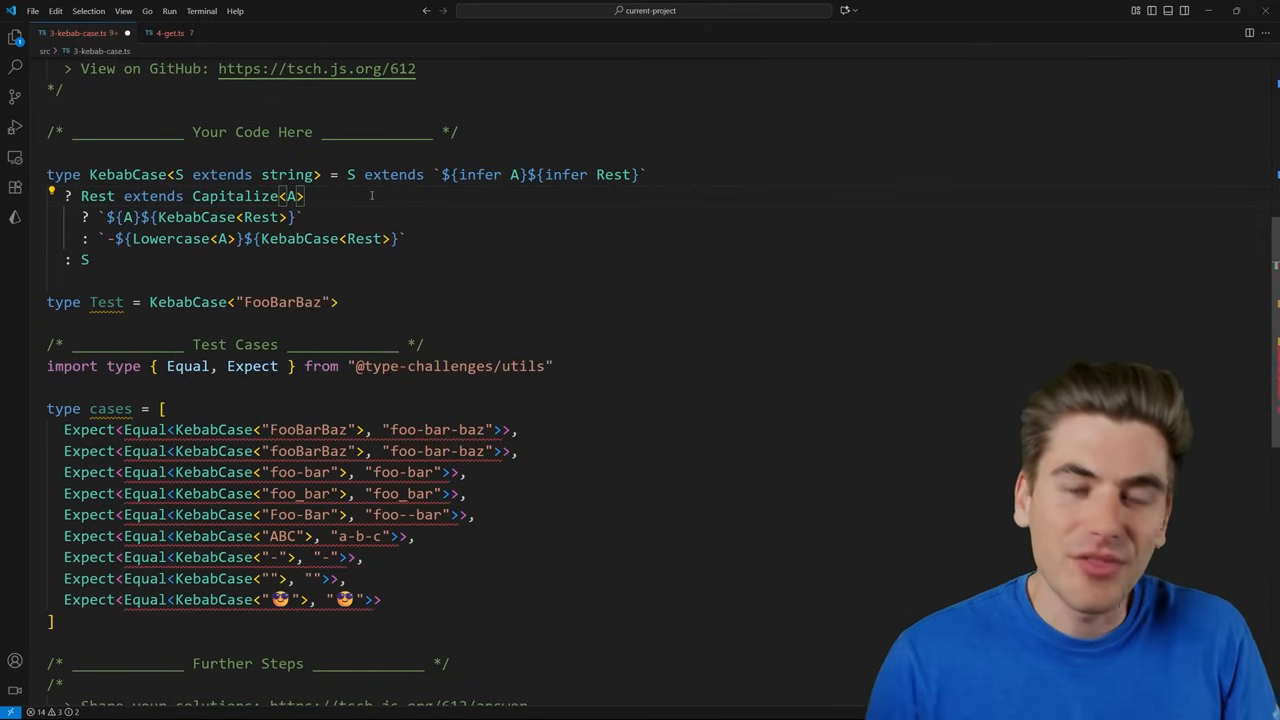This screenshot has height=720, width=1280.
Task: Go forward with the navigation arrow
Action: click(x=443, y=11)
